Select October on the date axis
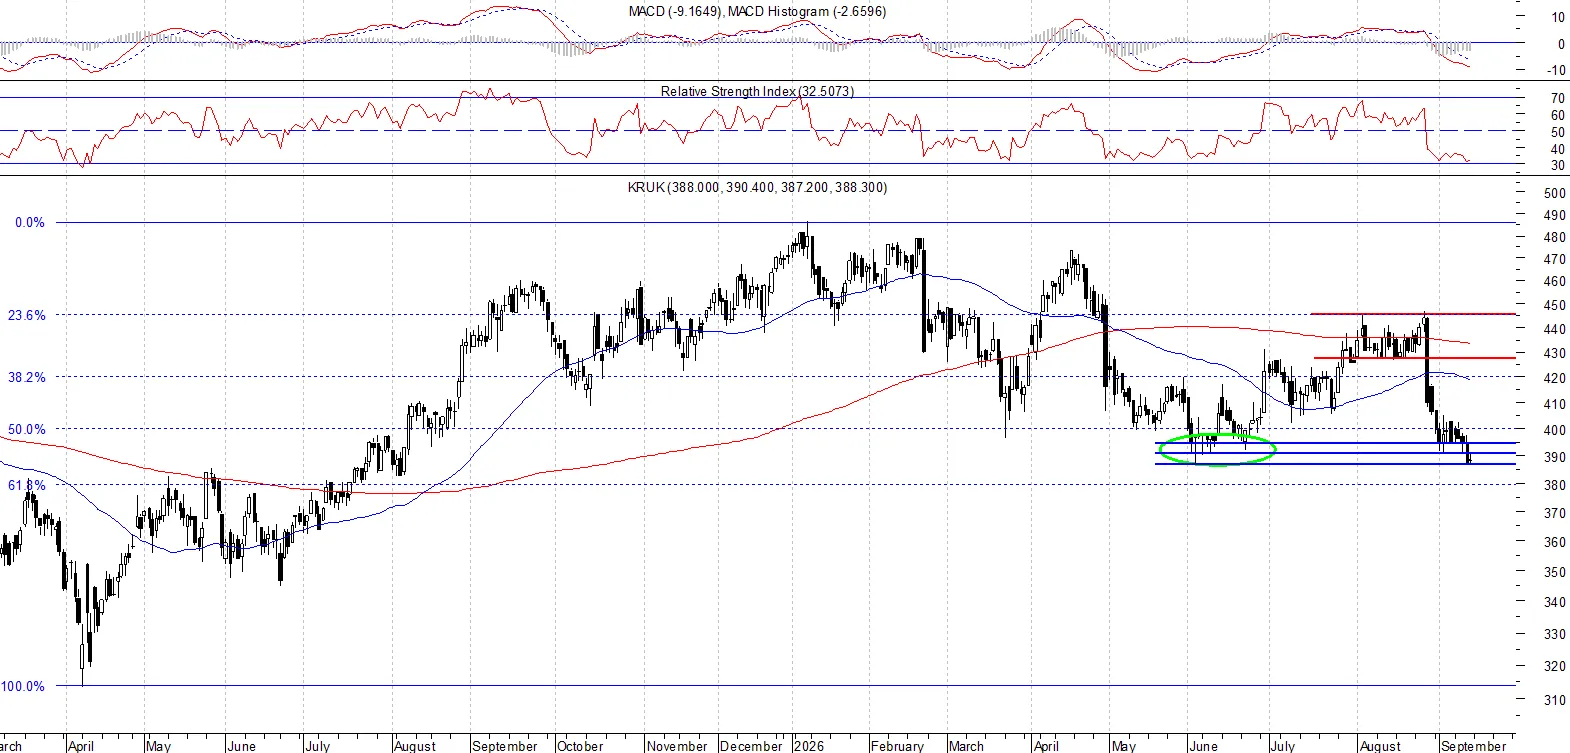This screenshot has height=753, width=1570. point(580,746)
